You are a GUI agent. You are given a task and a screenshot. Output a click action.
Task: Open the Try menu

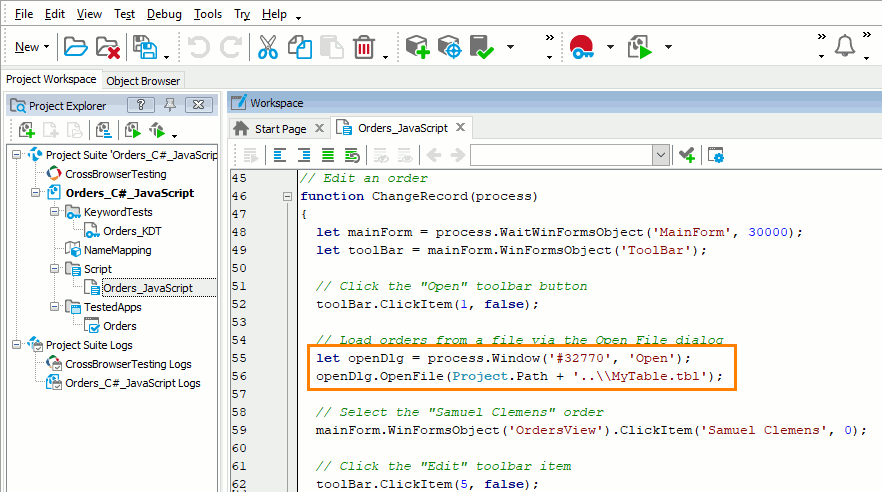(x=242, y=14)
